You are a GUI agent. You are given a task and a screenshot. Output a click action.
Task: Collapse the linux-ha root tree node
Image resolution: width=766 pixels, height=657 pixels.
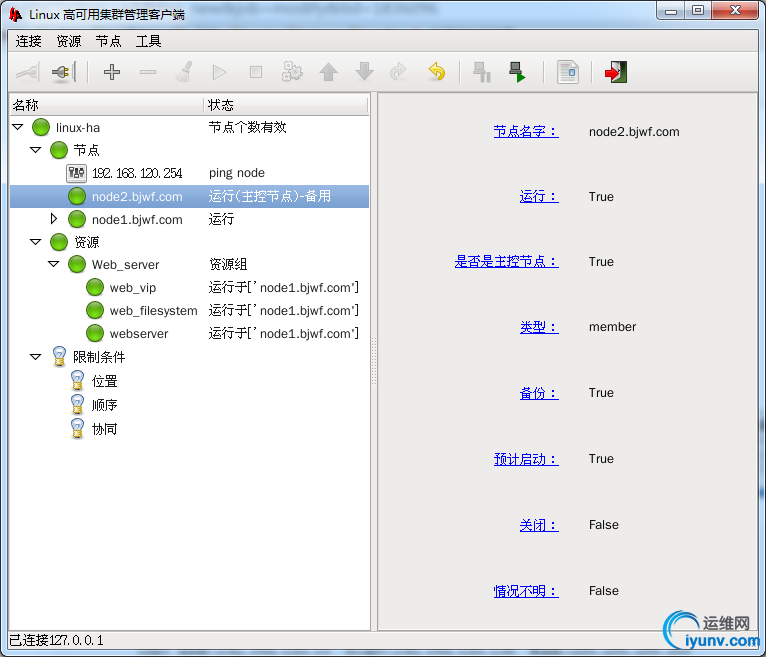[18, 127]
